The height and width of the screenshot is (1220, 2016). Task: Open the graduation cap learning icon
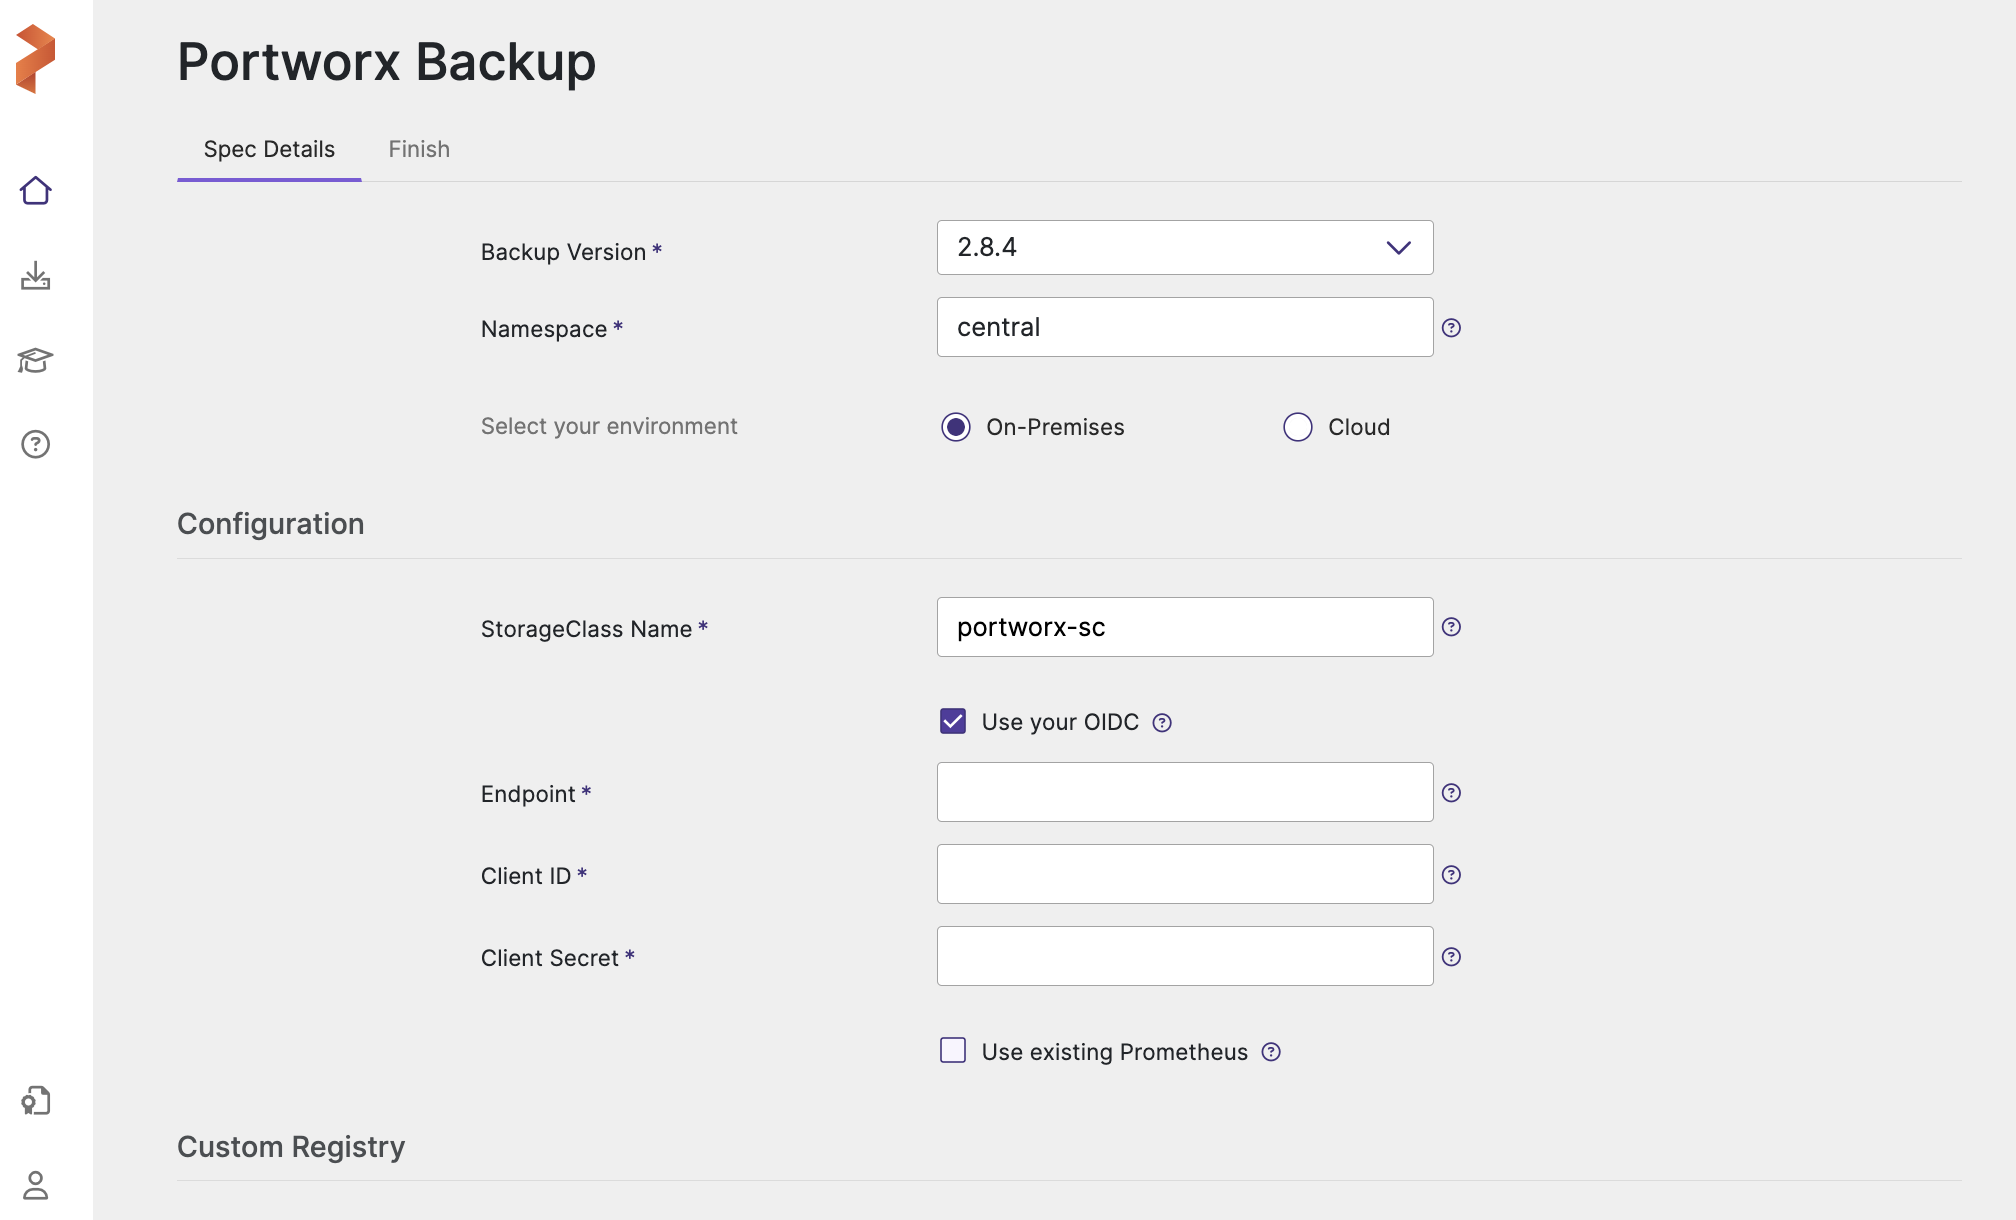pyautogui.click(x=36, y=360)
